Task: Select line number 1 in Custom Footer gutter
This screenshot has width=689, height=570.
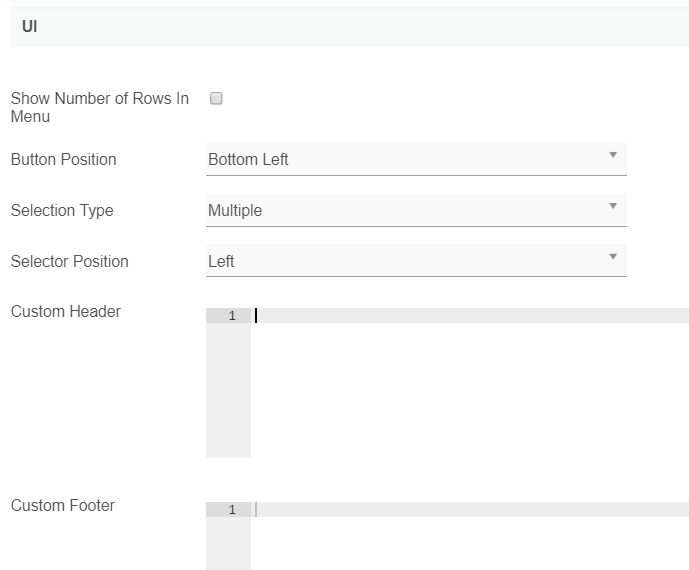Action: [x=232, y=510]
